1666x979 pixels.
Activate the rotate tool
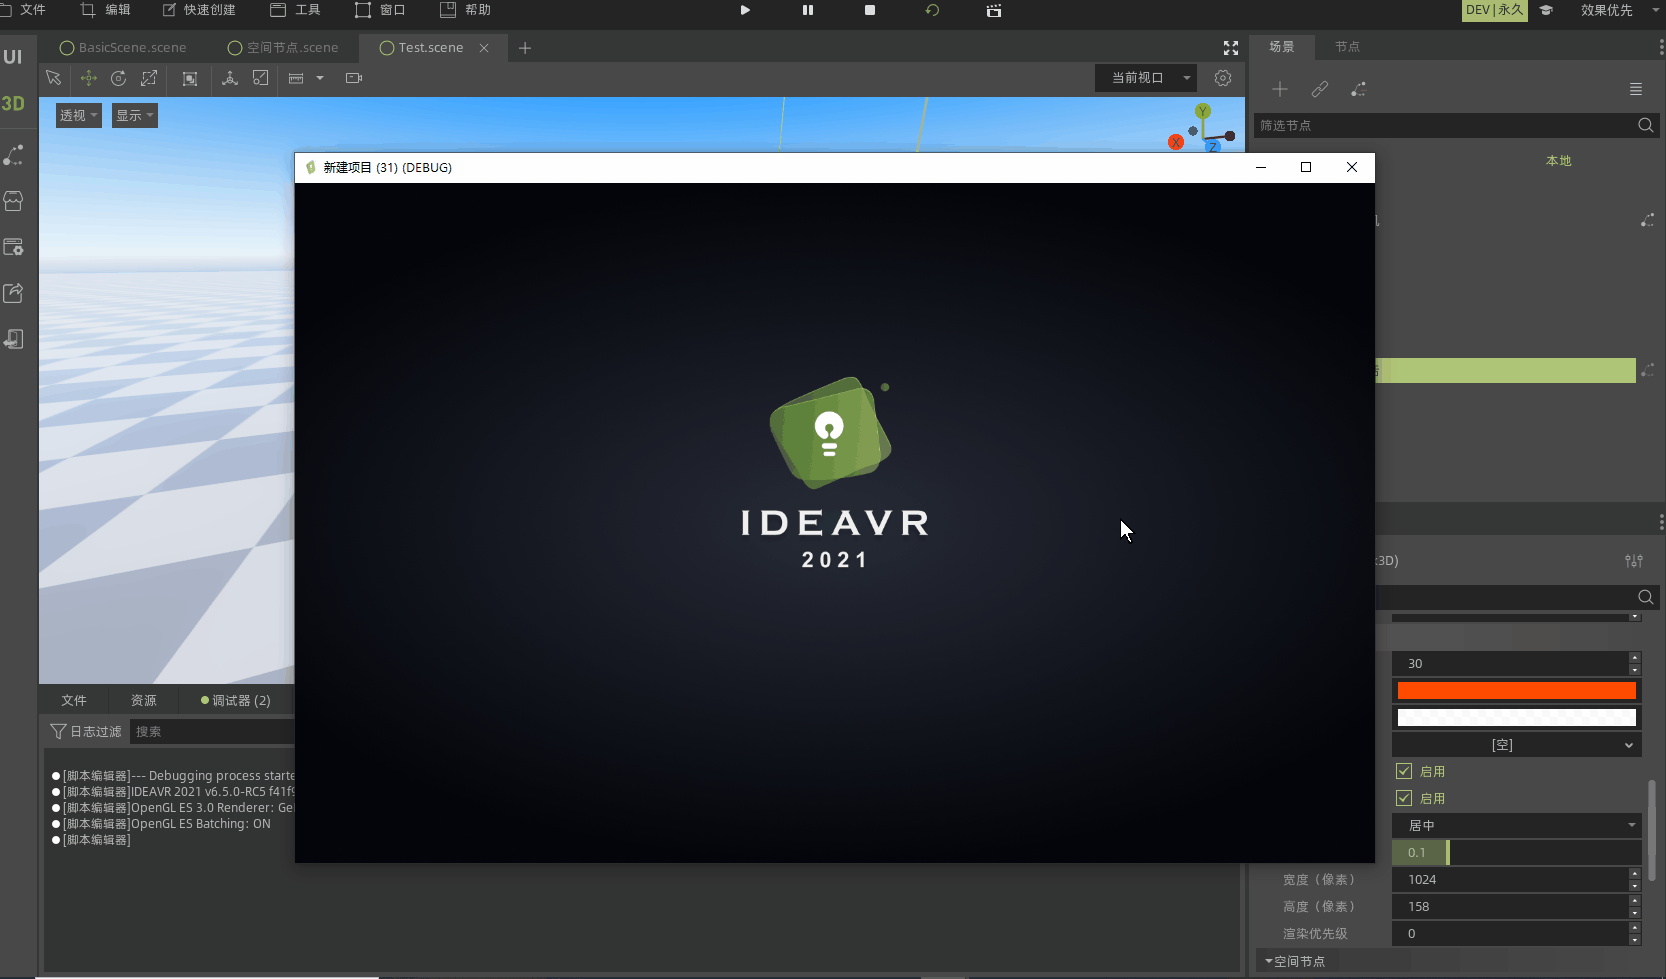click(118, 78)
